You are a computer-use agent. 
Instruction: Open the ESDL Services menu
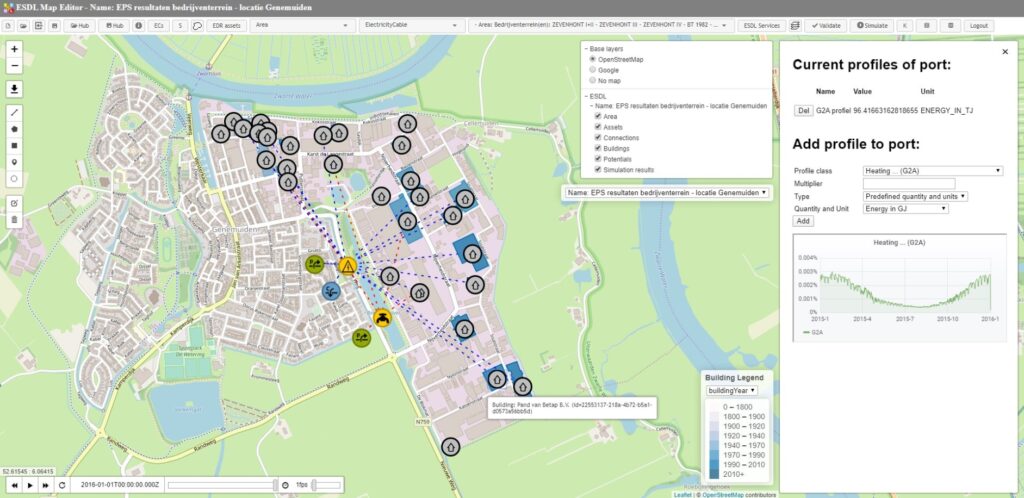tap(762, 24)
